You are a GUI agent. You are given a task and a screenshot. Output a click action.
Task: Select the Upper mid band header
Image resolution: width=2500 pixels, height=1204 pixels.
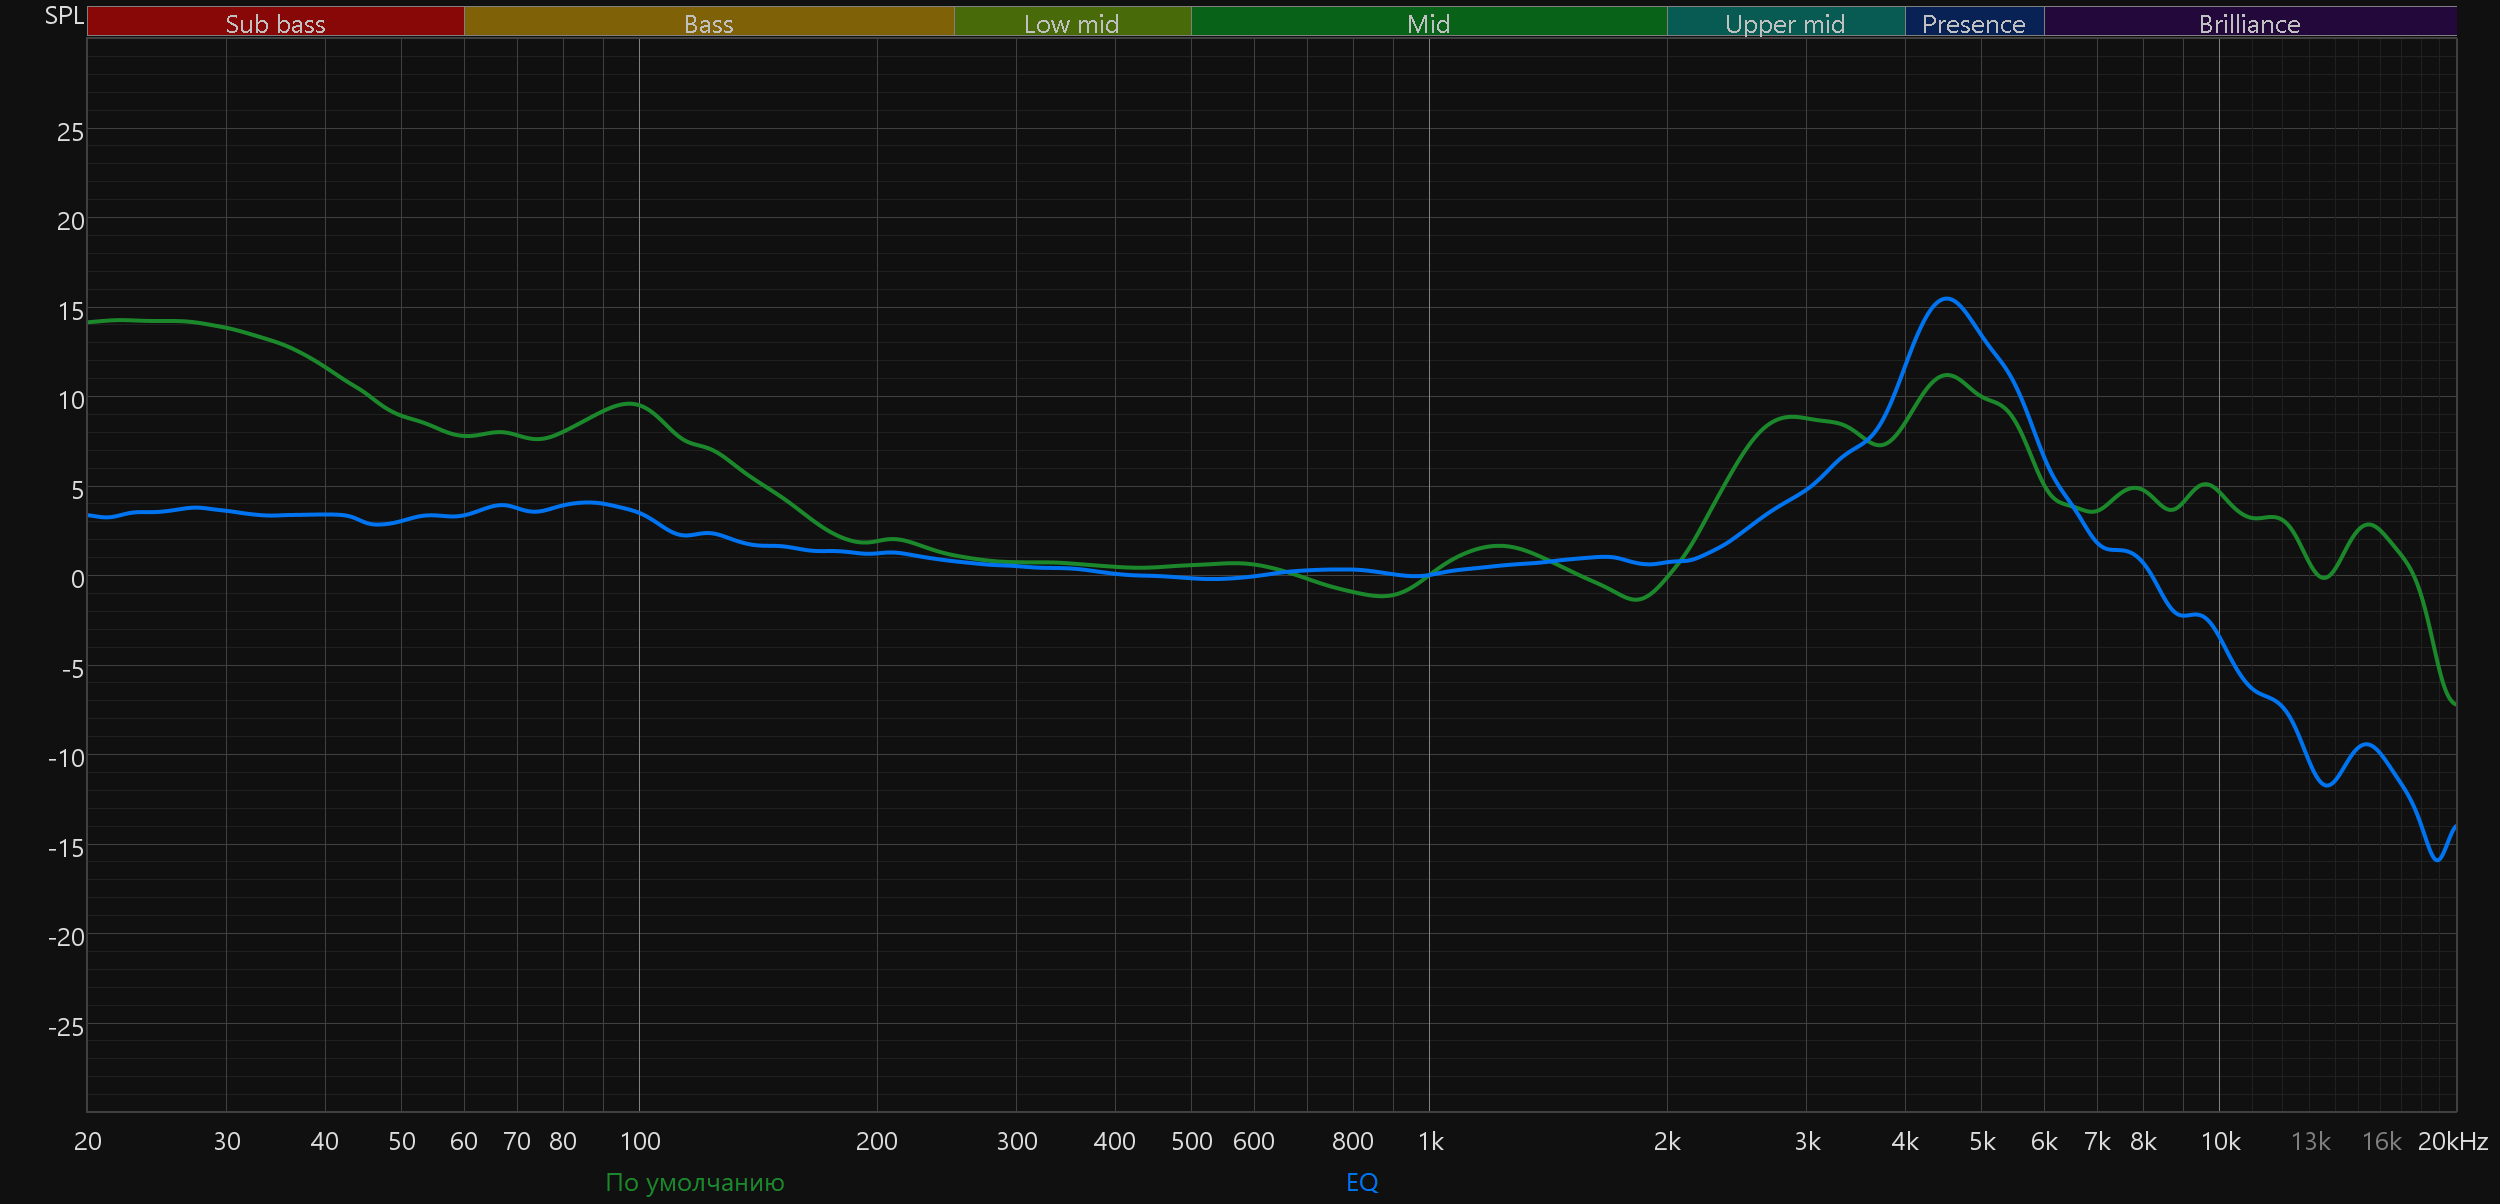tap(1785, 23)
